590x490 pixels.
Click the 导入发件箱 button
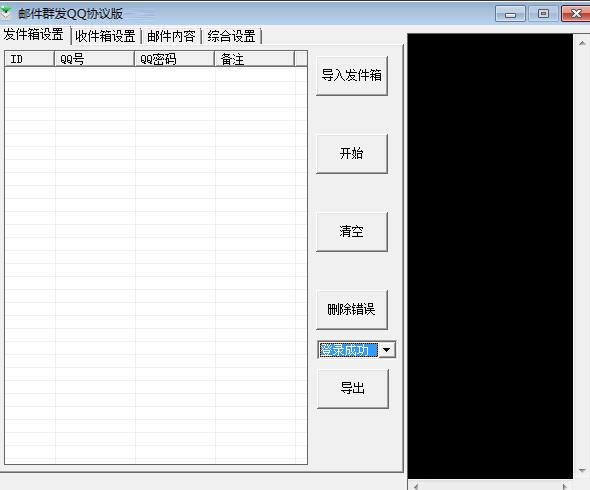[352, 76]
